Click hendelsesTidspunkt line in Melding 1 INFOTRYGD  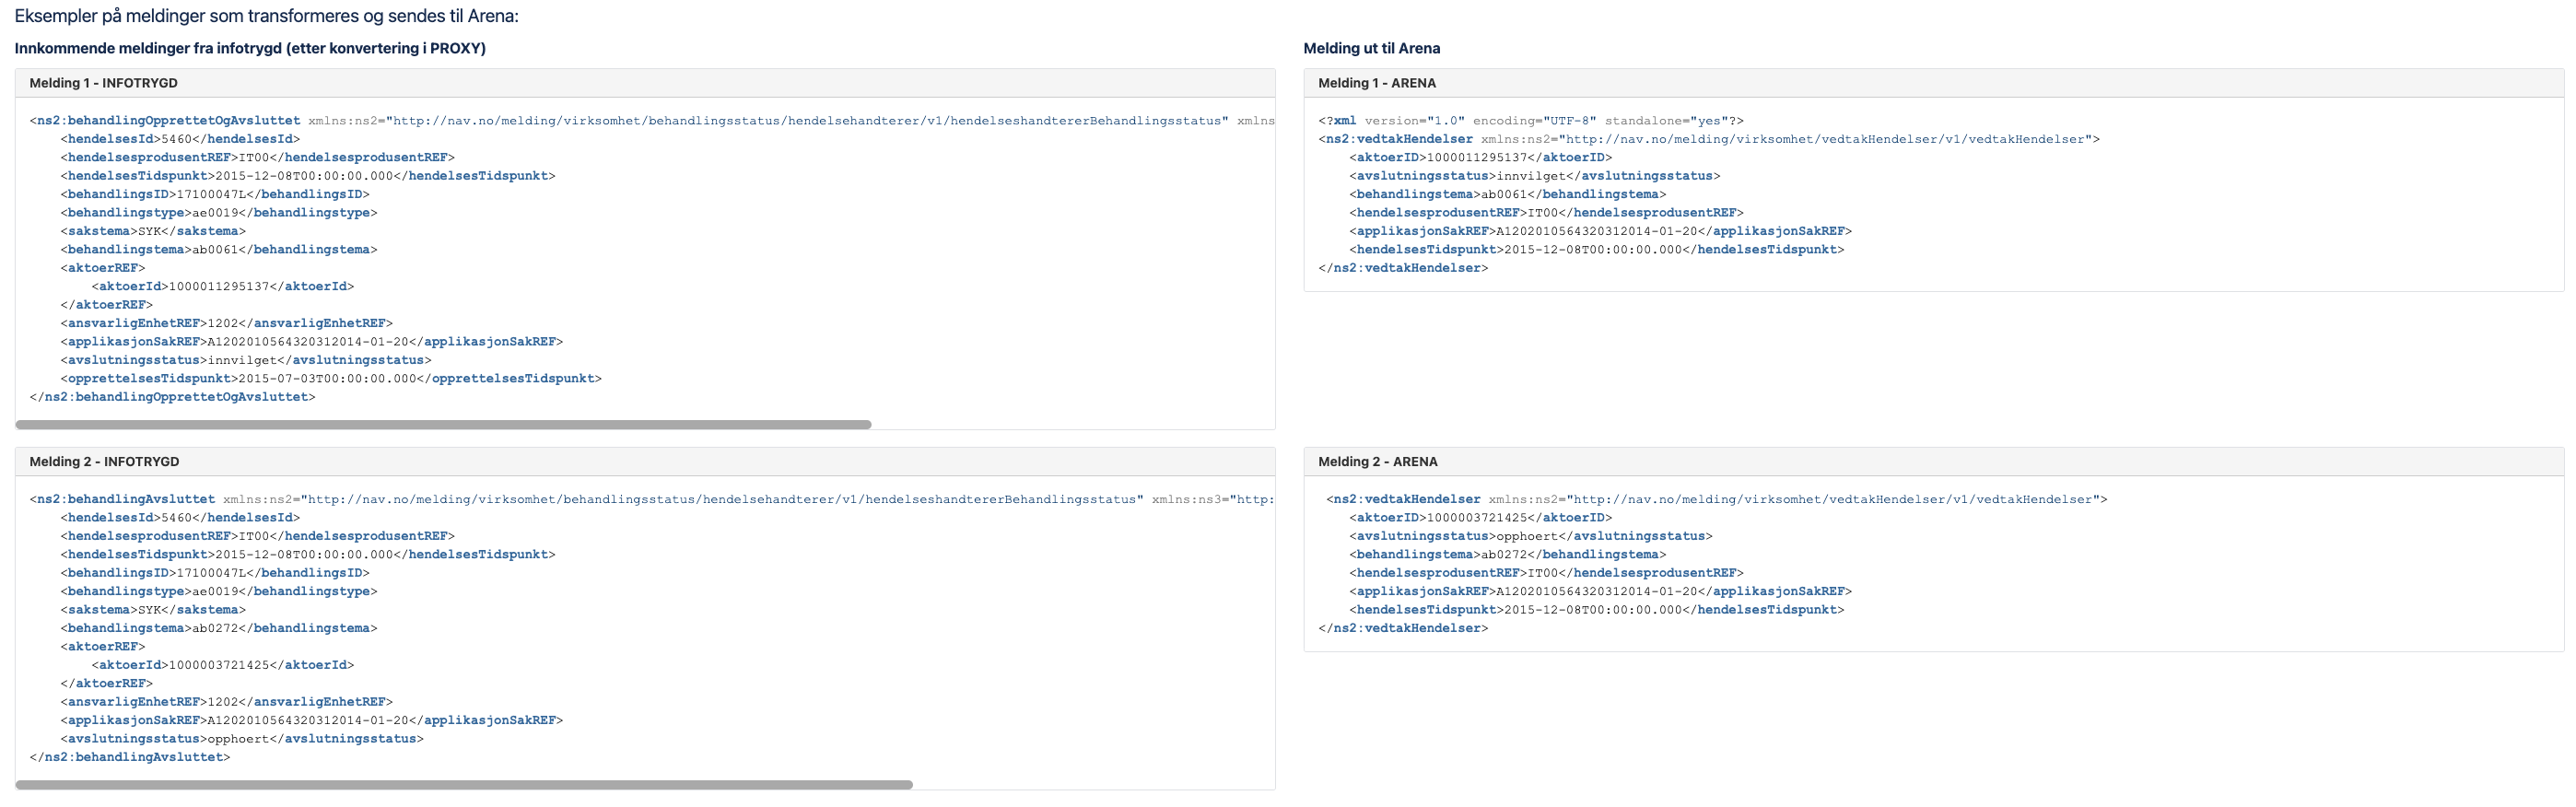pyautogui.click(x=308, y=176)
